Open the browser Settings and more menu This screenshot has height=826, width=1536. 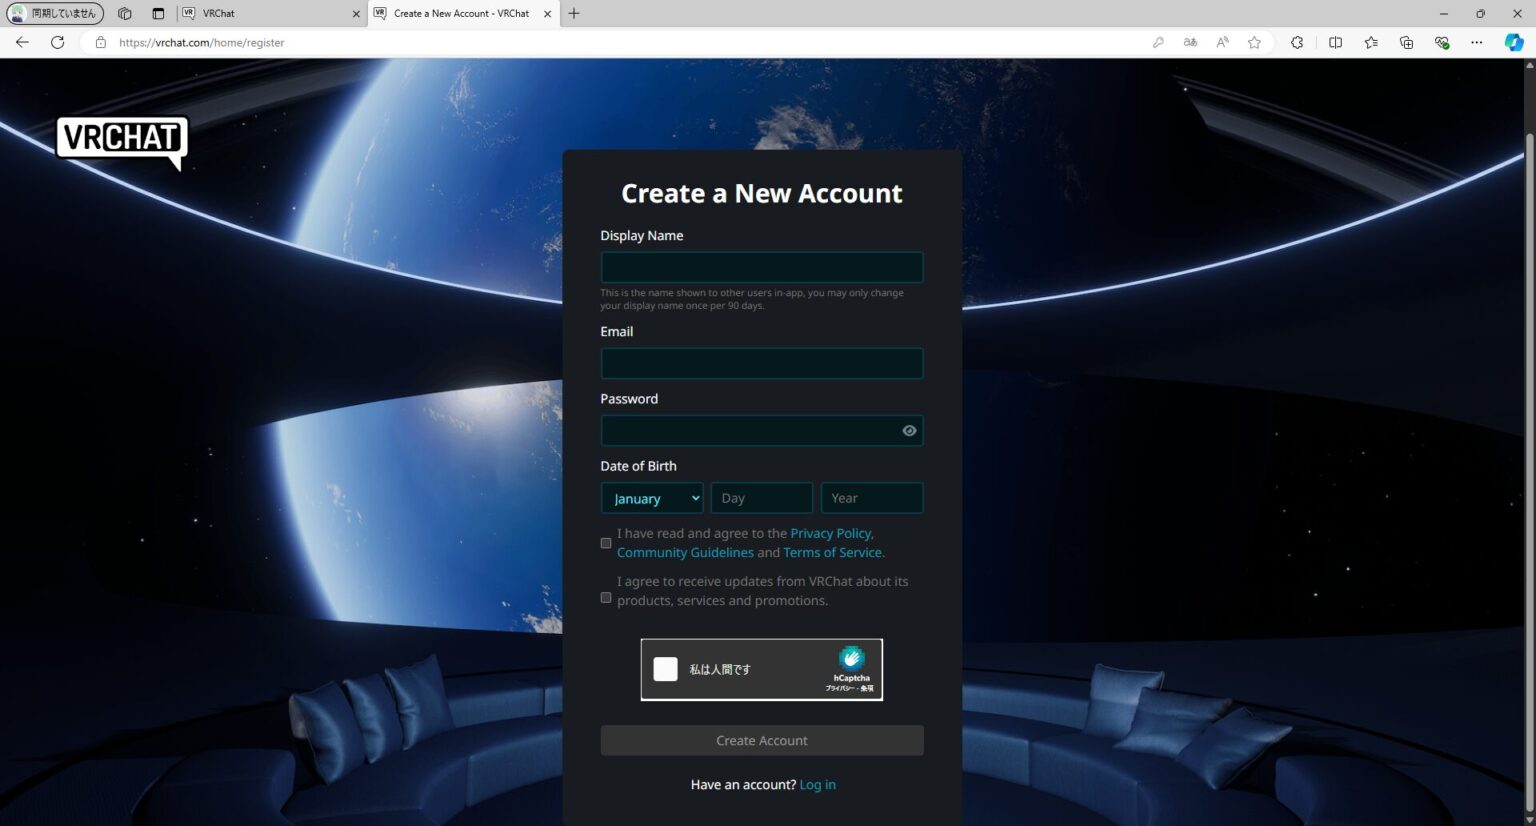coord(1477,42)
